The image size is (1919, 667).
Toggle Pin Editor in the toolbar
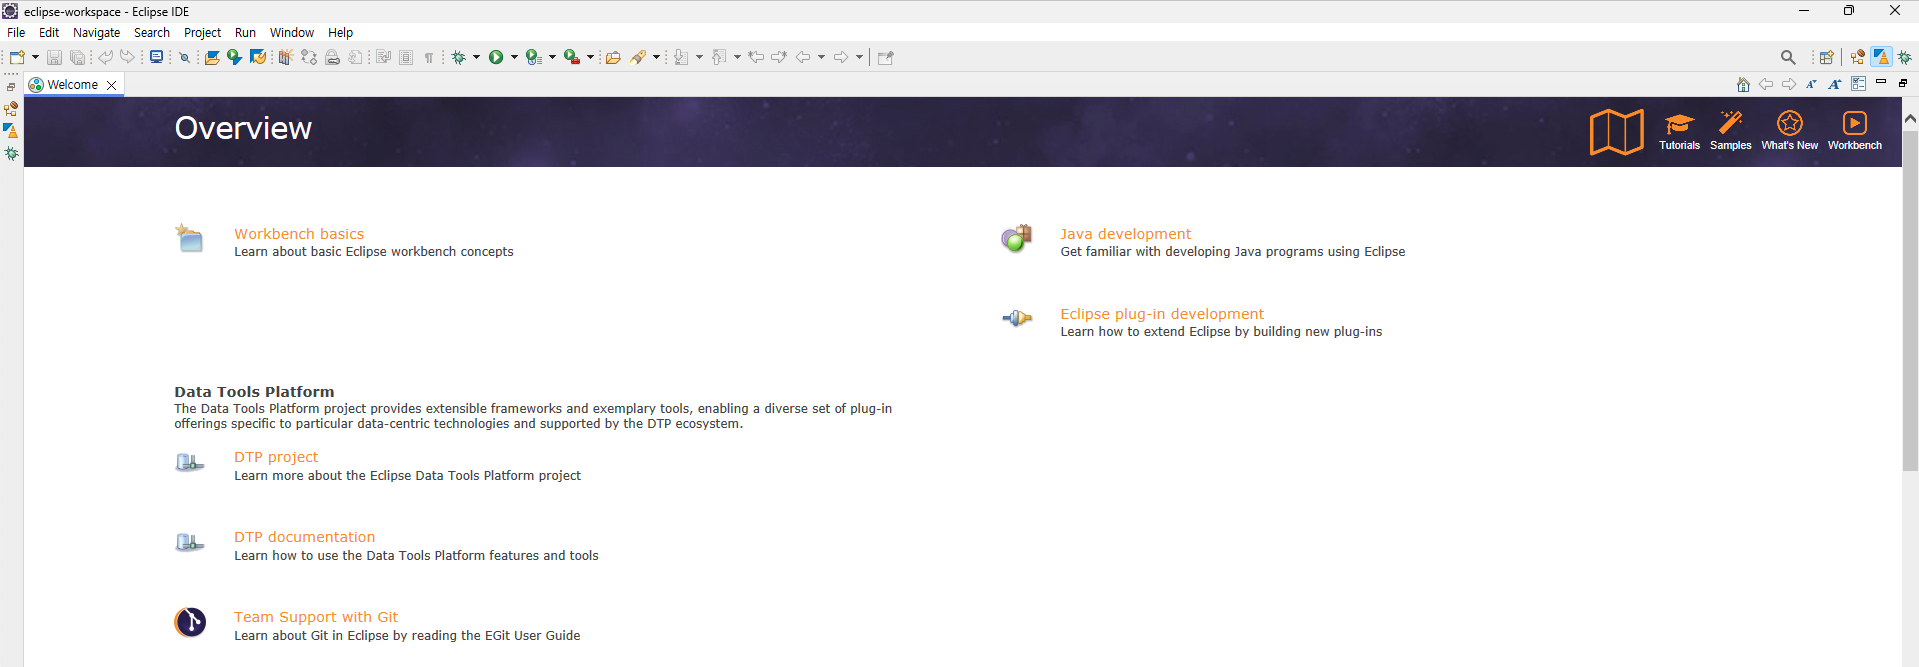click(885, 57)
